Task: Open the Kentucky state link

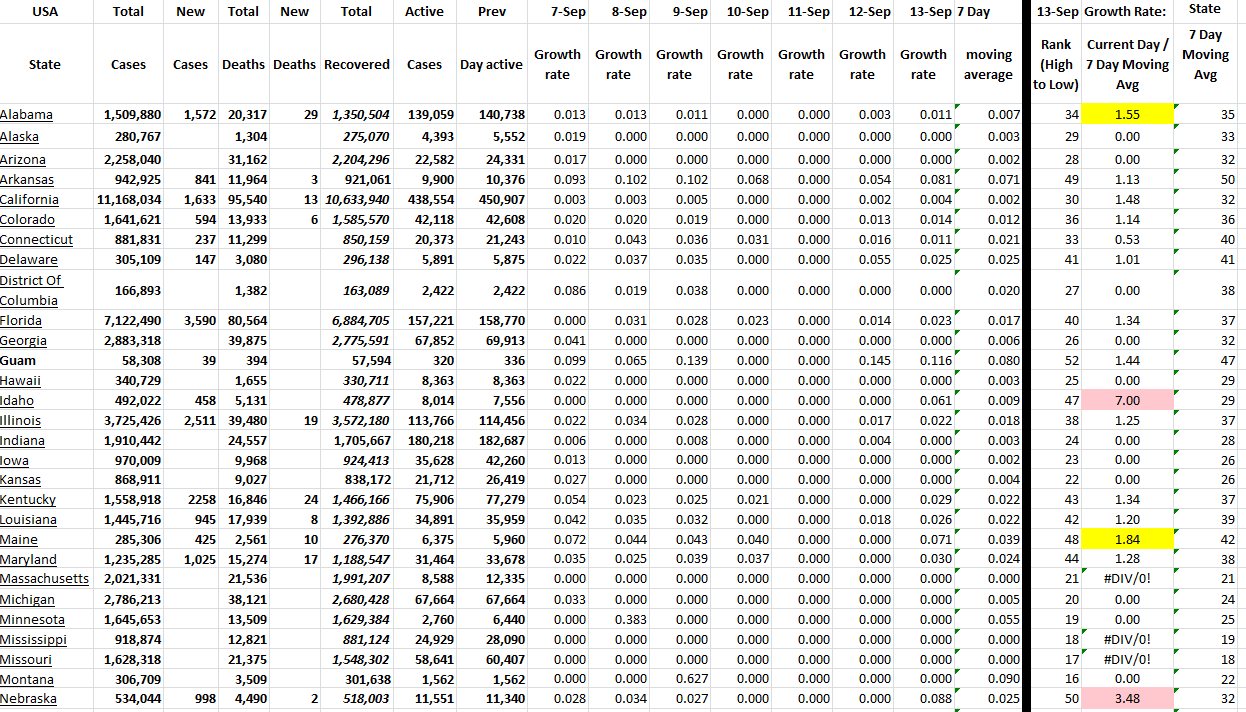Action: [x=28, y=499]
